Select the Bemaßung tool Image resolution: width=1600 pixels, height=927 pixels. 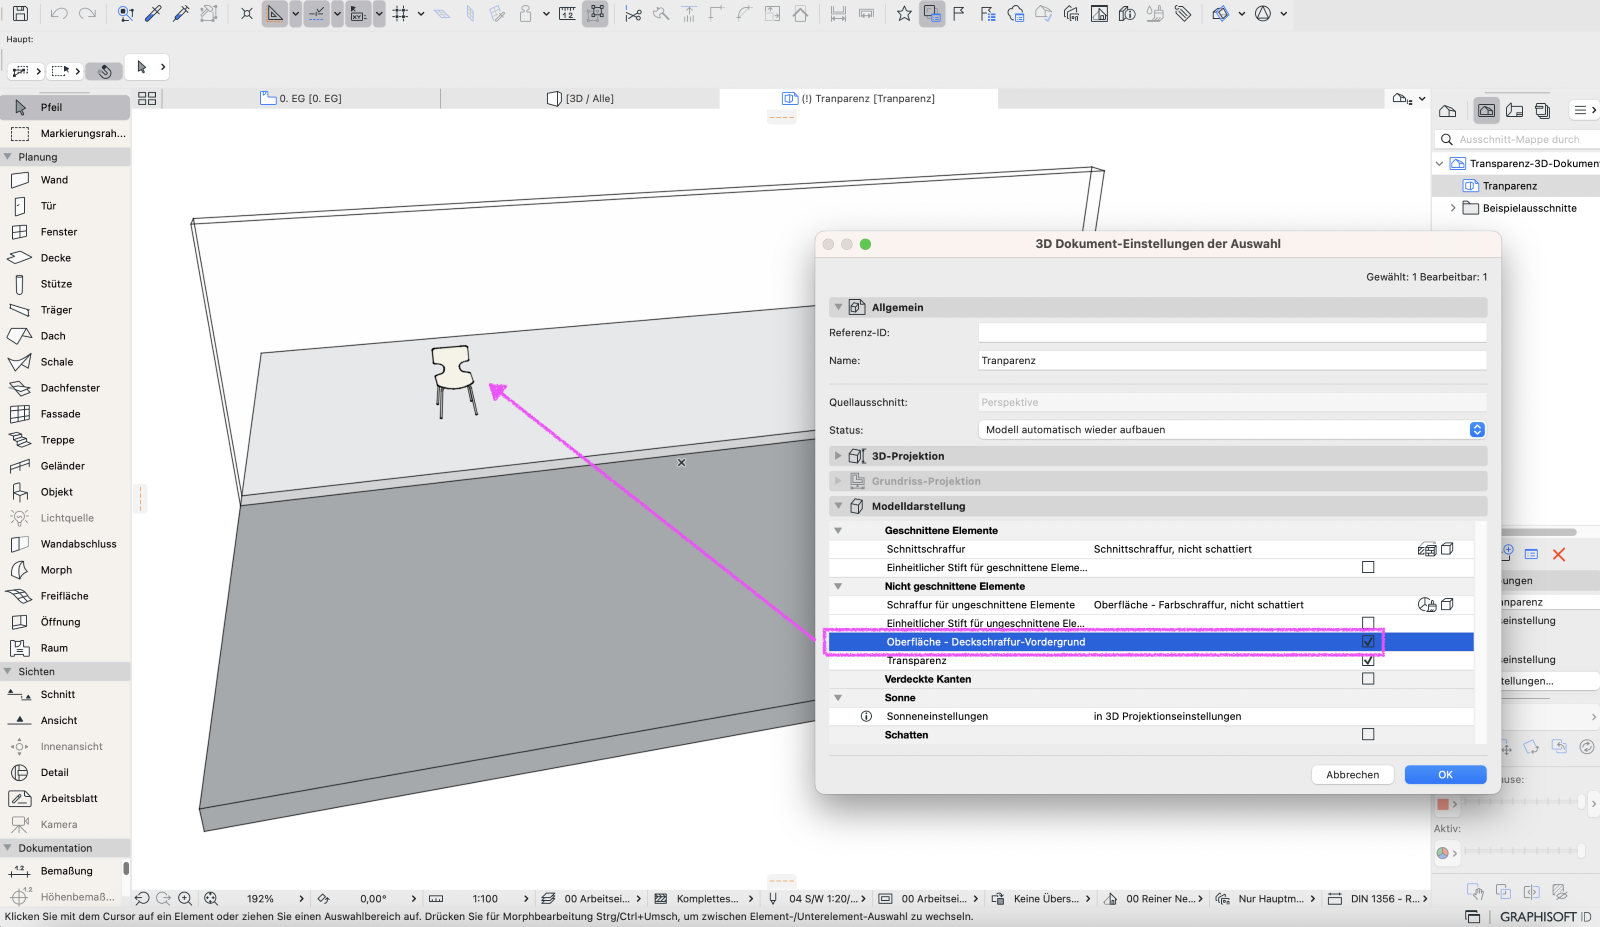[65, 871]
